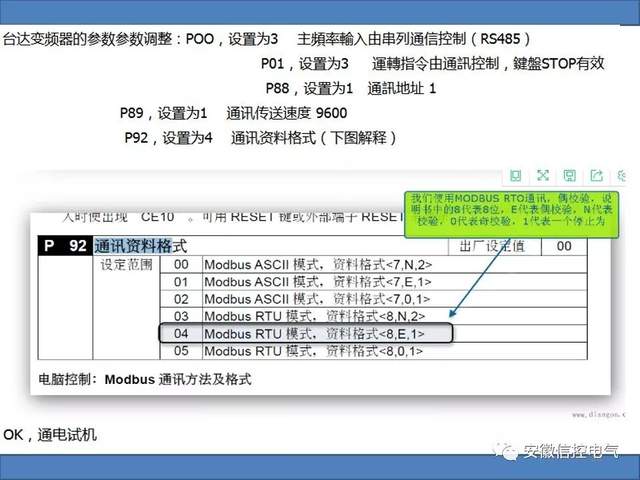The image size is (640, 480).
Task: Click the 'P 92' black parameter label
Action: point(65,246)
